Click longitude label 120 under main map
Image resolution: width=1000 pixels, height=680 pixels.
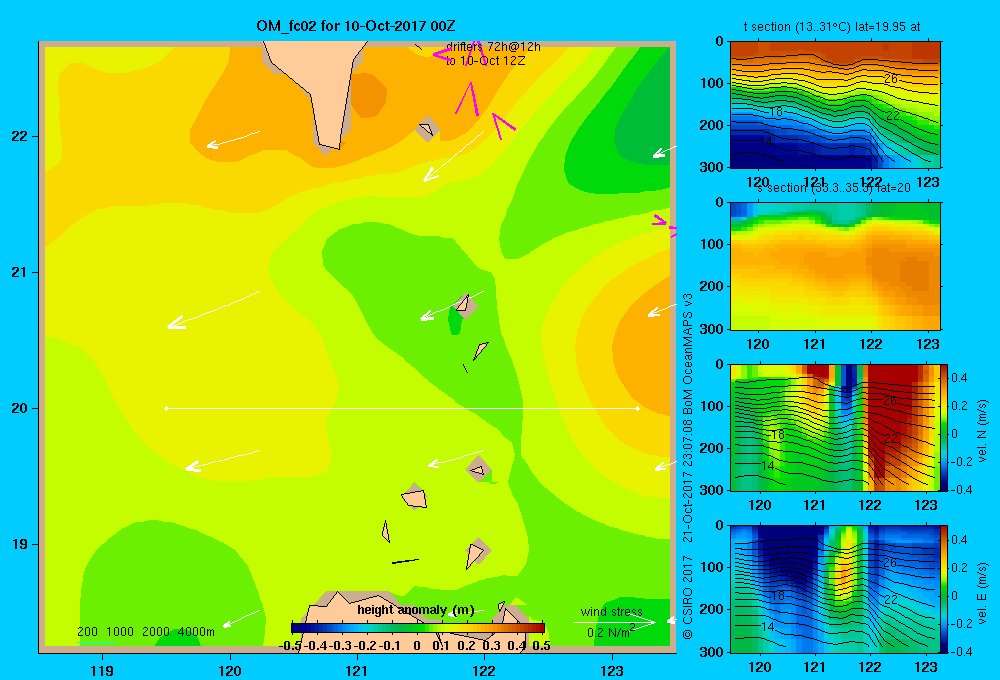(x=230, y=670)
